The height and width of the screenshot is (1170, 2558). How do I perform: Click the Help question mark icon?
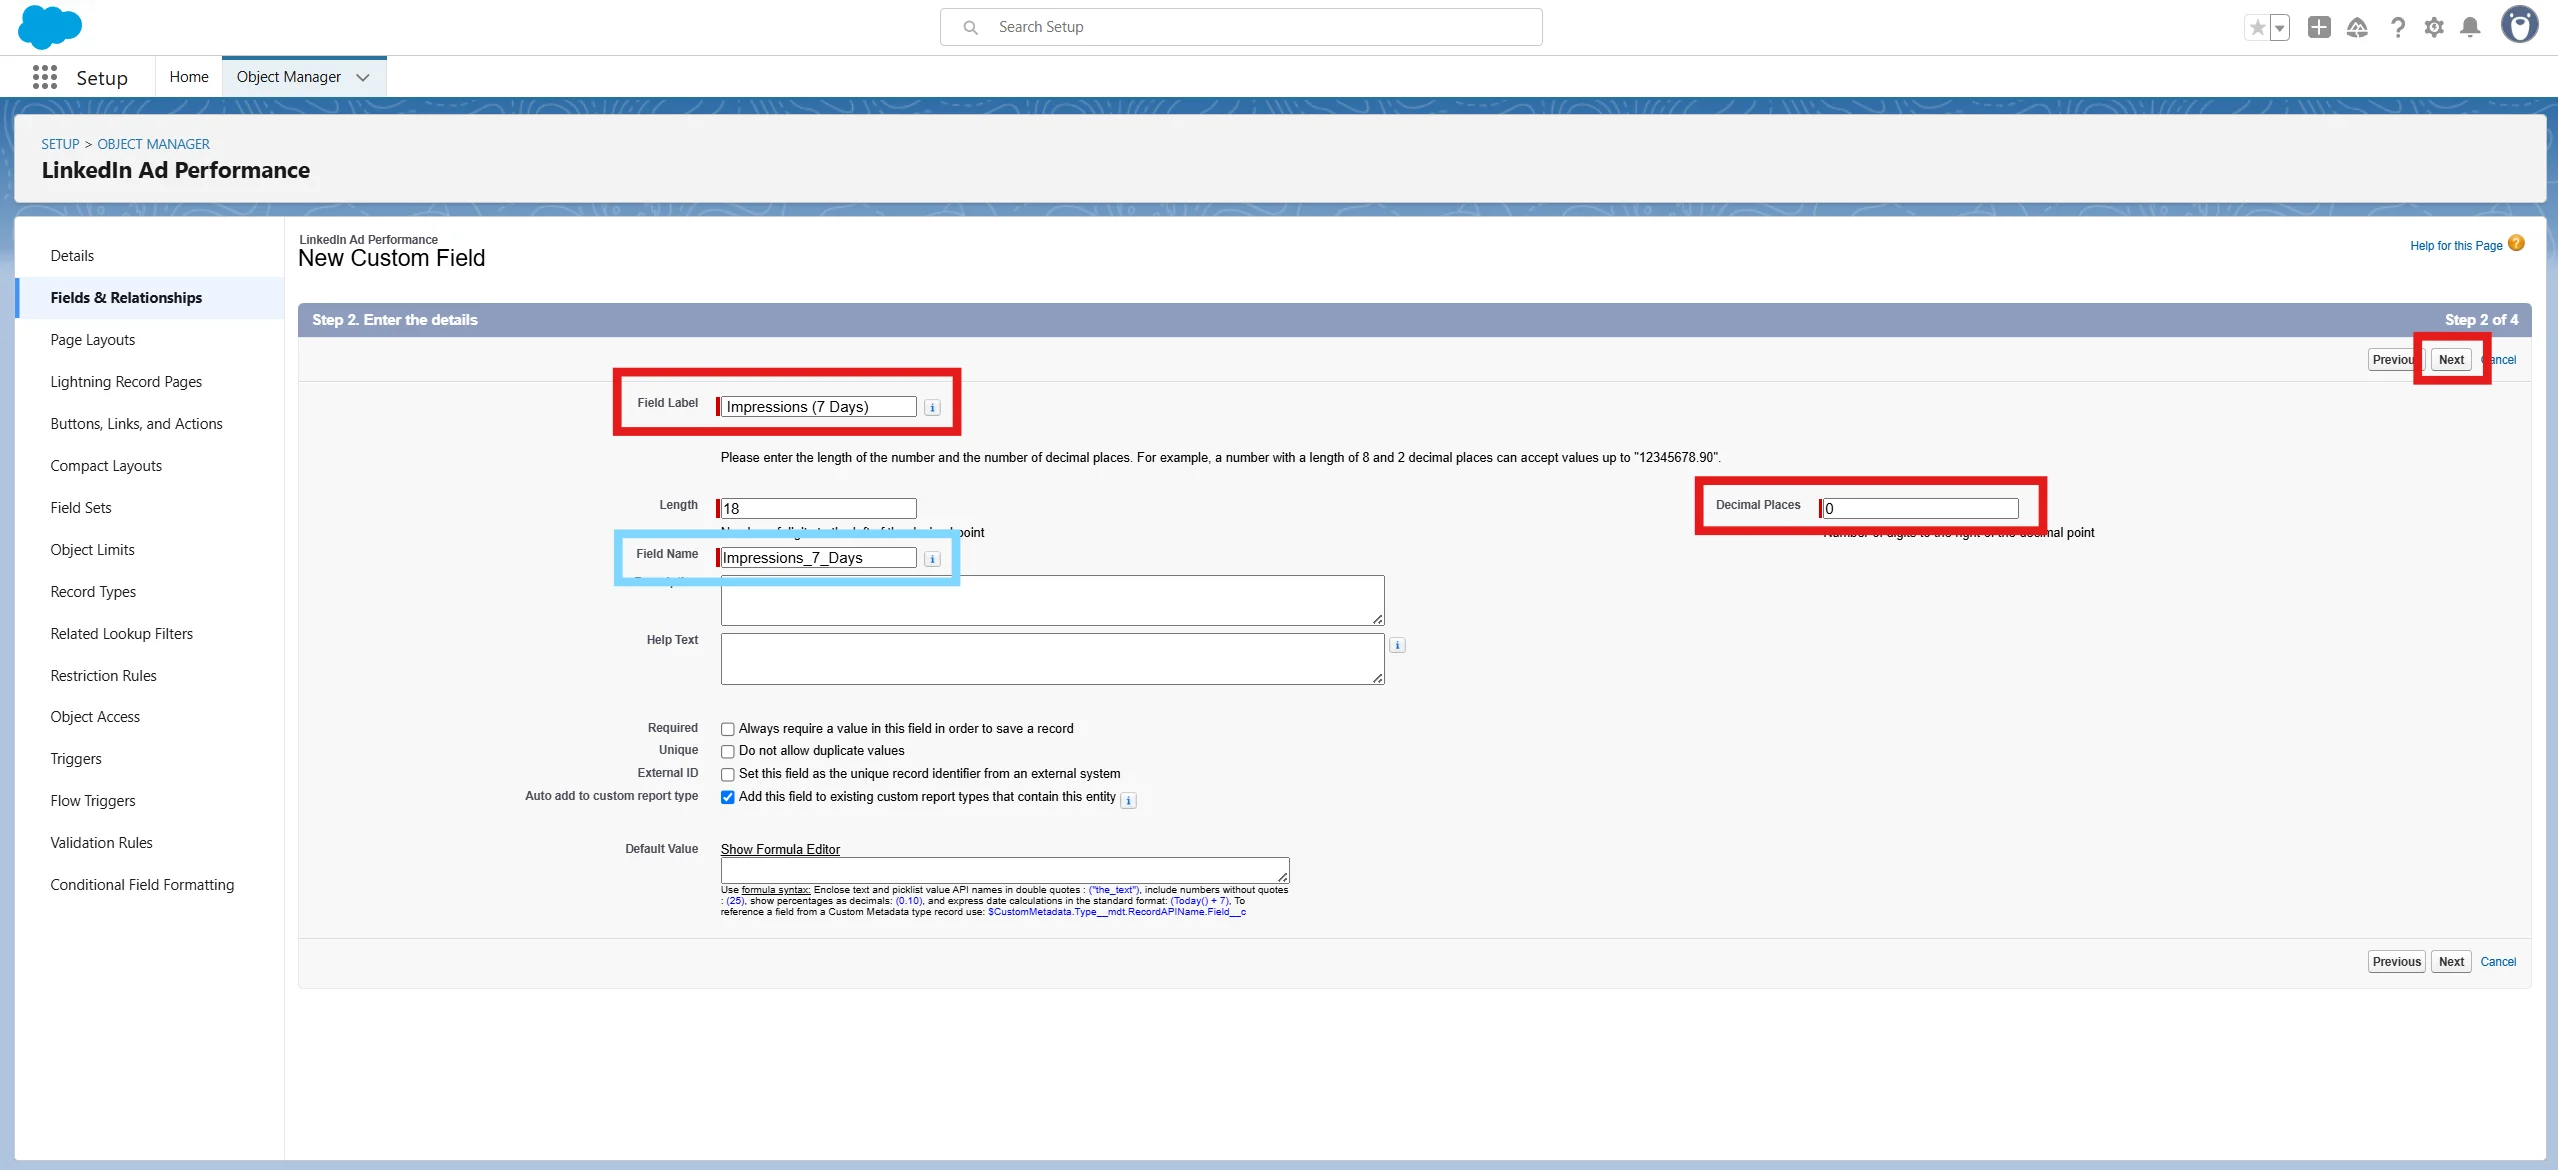point(2397,27)
